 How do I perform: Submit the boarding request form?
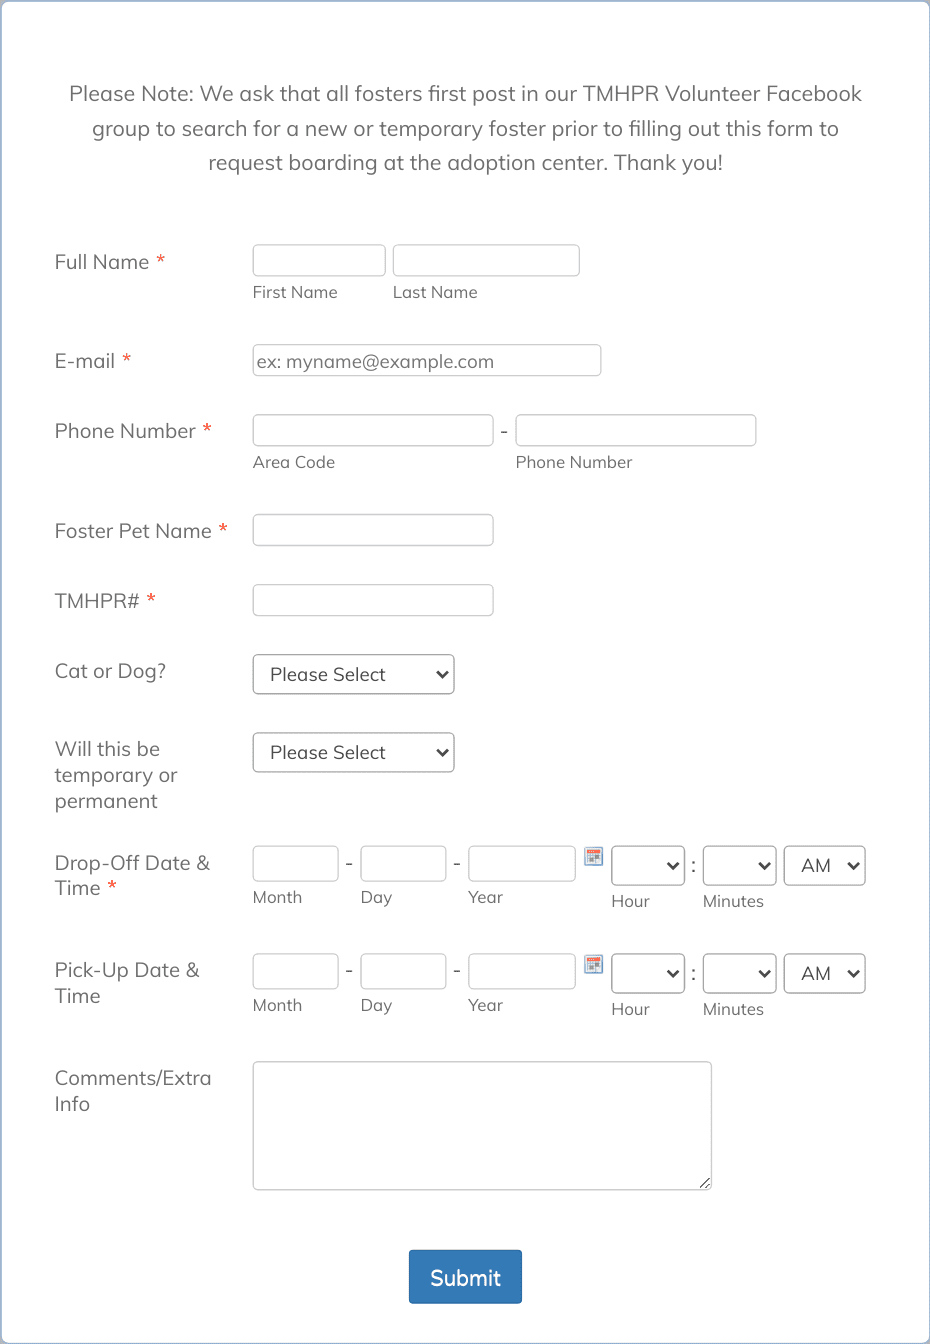[x=465, y=1277]
